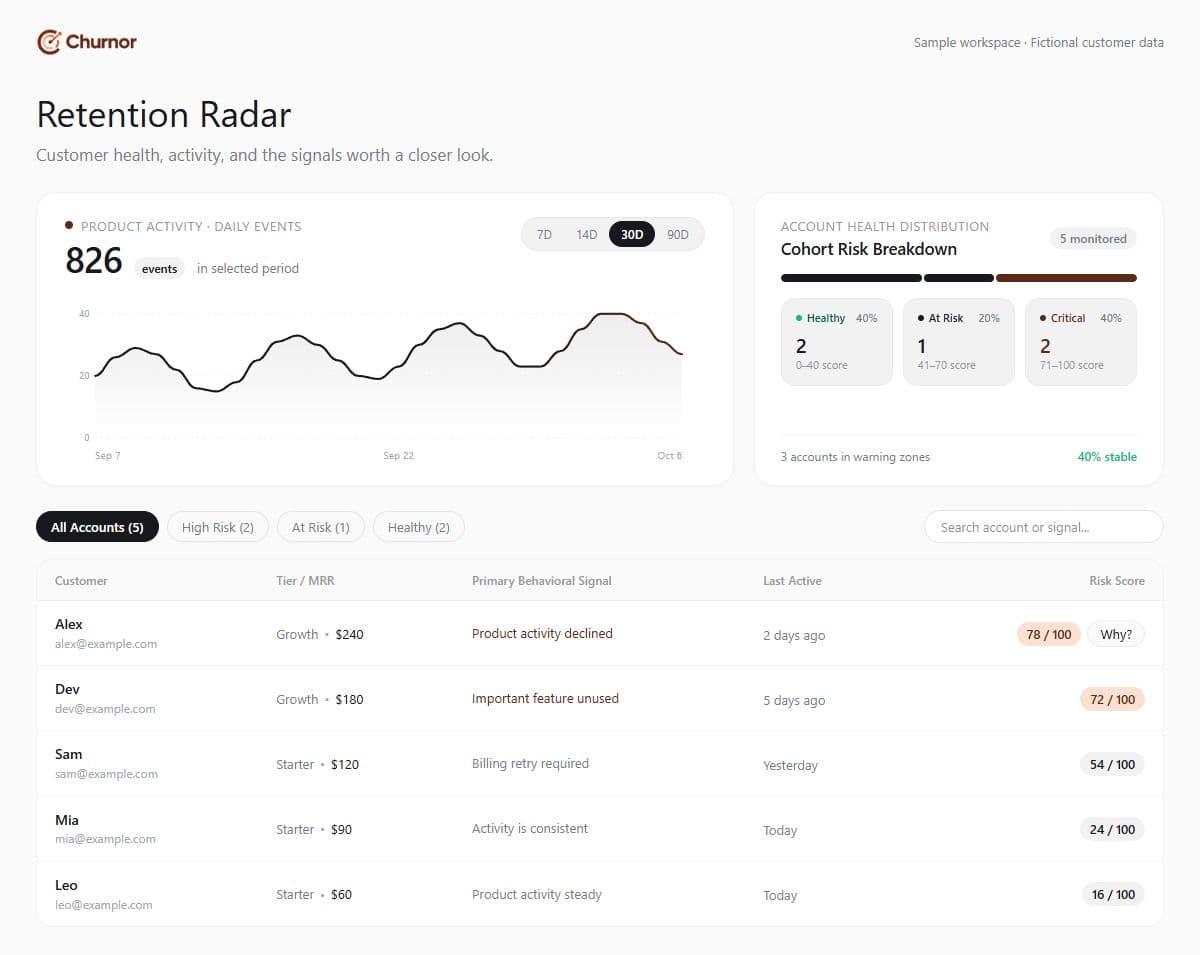Click the dev@example.com email text
The width and height of the screenshot is (1200, 955).
pyautogui.click(x=105, y=709)
